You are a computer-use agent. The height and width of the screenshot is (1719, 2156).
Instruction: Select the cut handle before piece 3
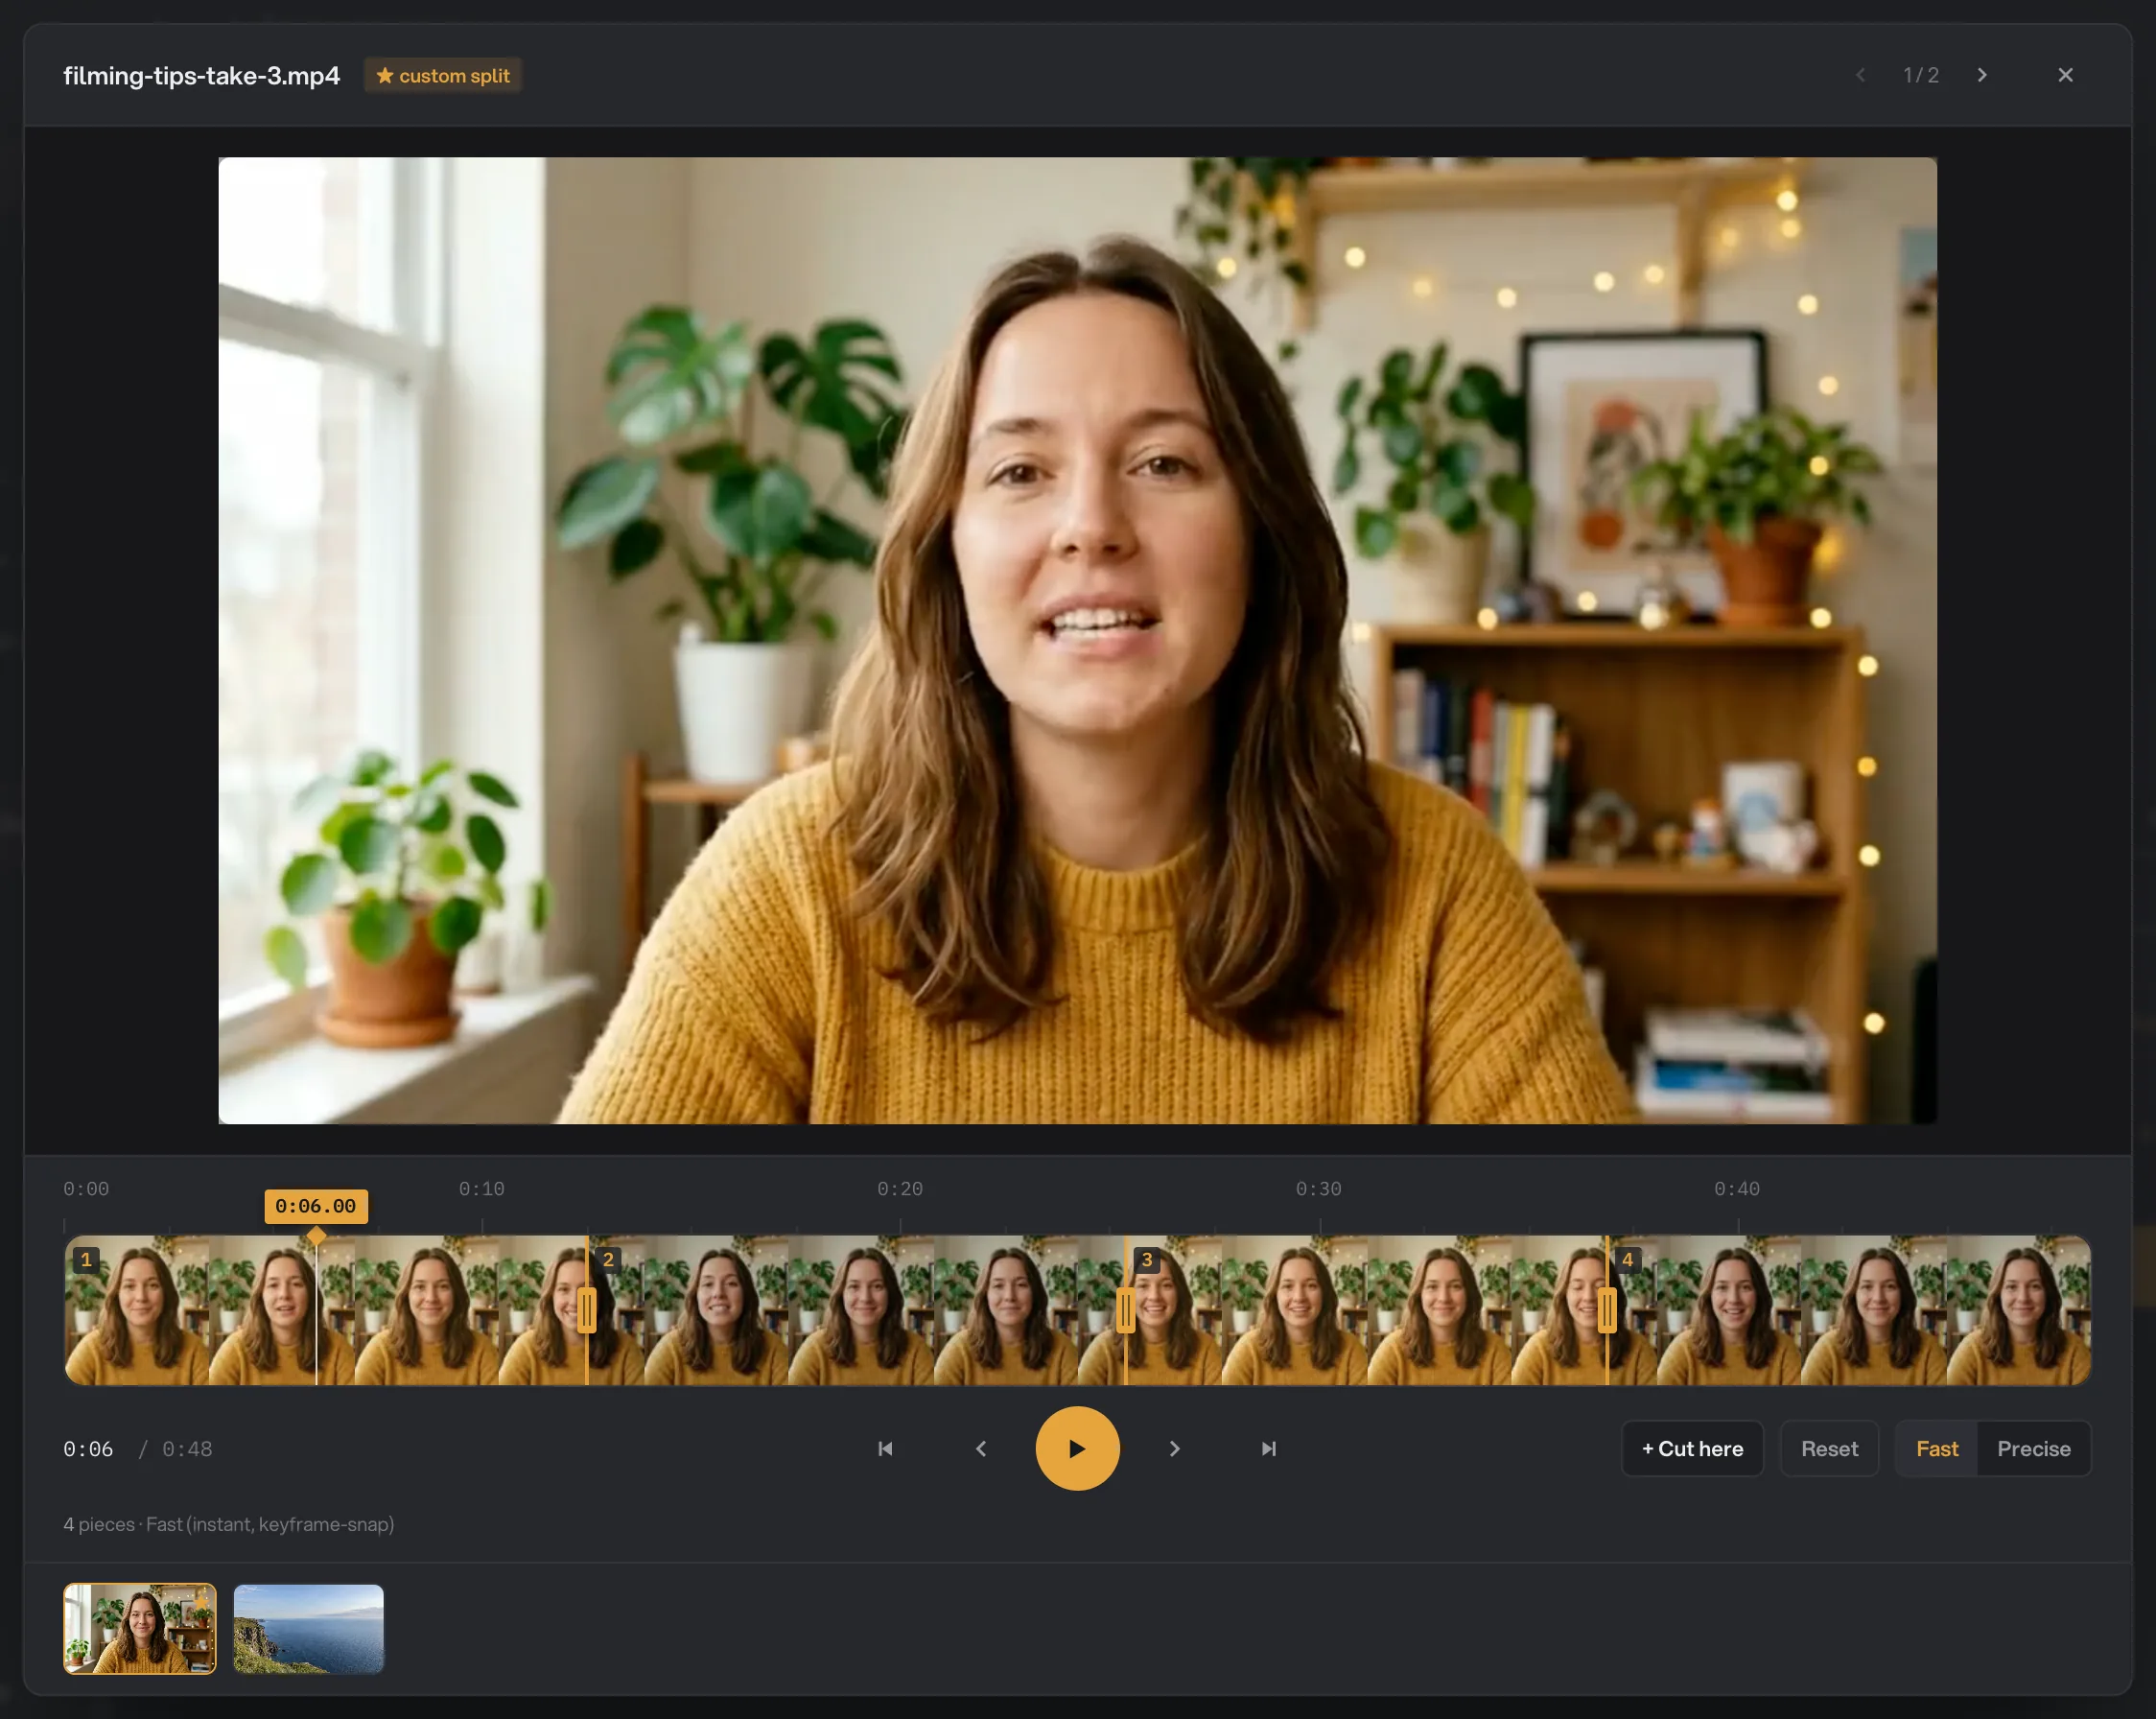1126,1310
